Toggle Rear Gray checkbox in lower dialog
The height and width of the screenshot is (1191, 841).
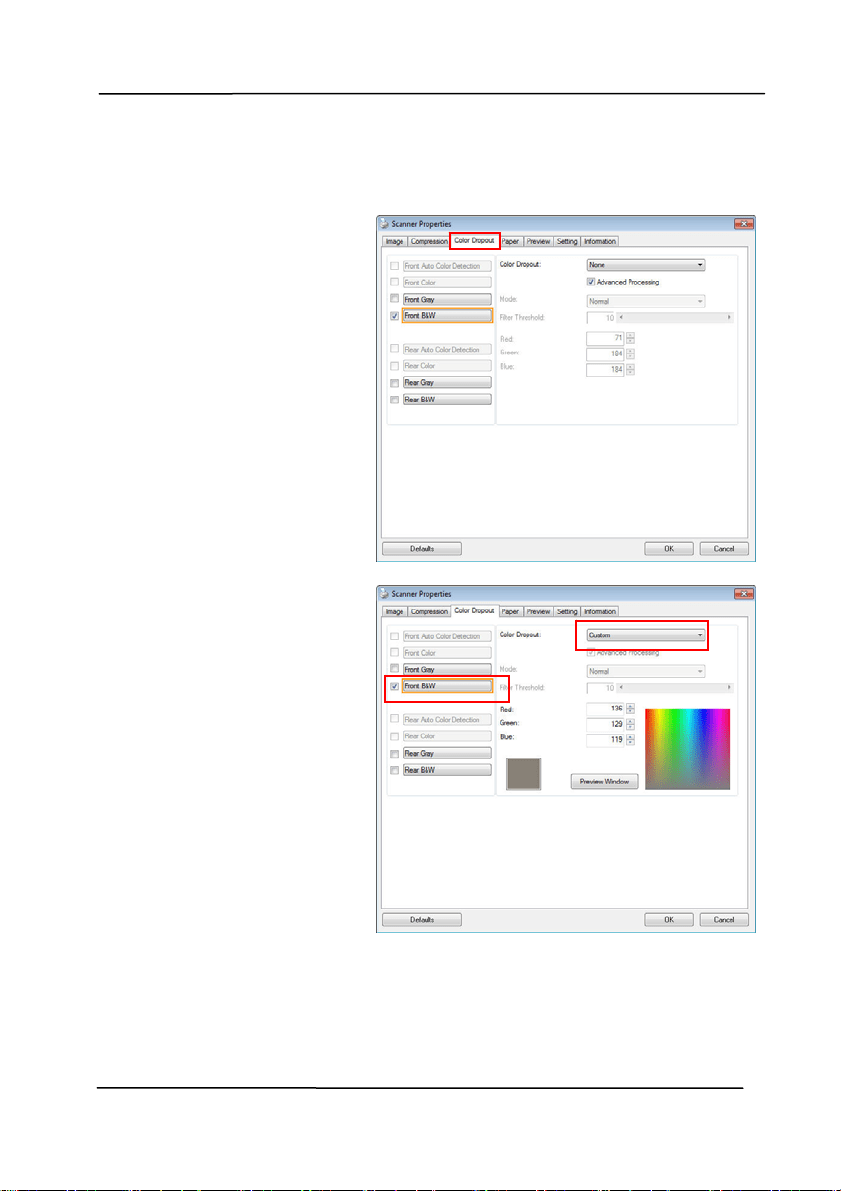(x=394, y=753)
